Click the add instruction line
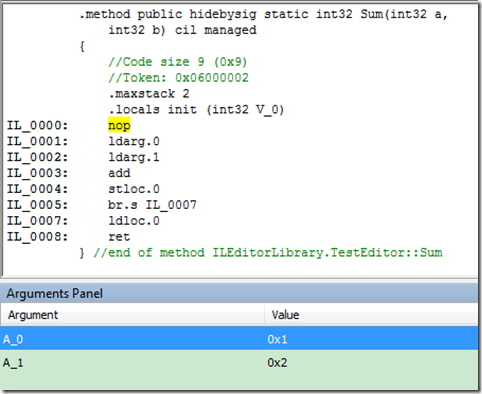 [x=119, y=173]
